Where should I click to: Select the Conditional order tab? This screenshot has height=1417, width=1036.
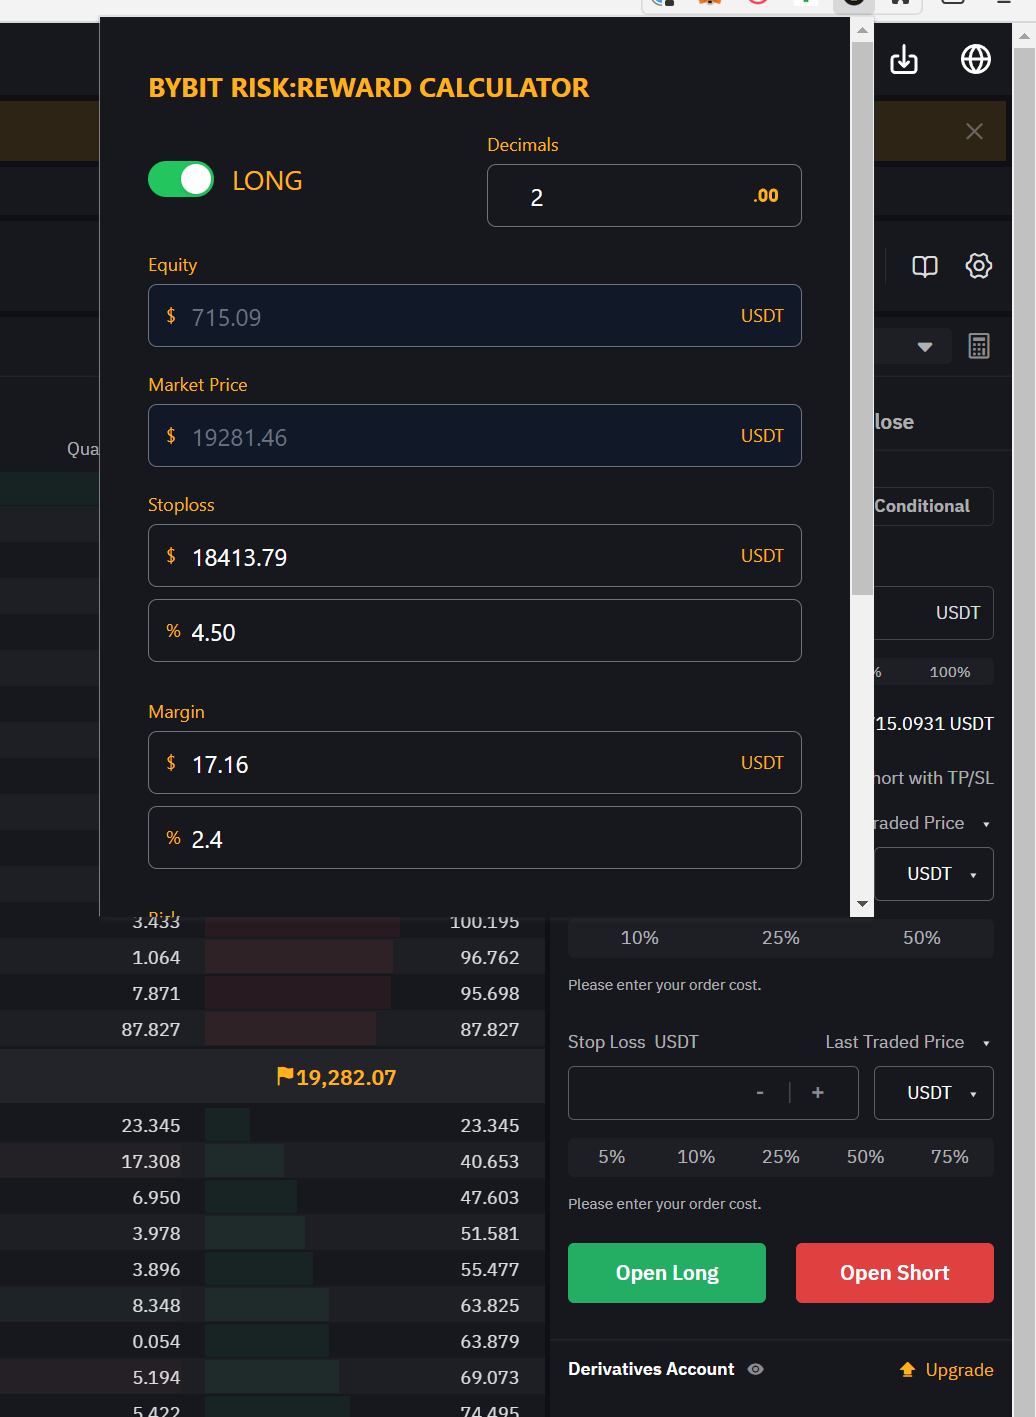[x=922, y=506]
